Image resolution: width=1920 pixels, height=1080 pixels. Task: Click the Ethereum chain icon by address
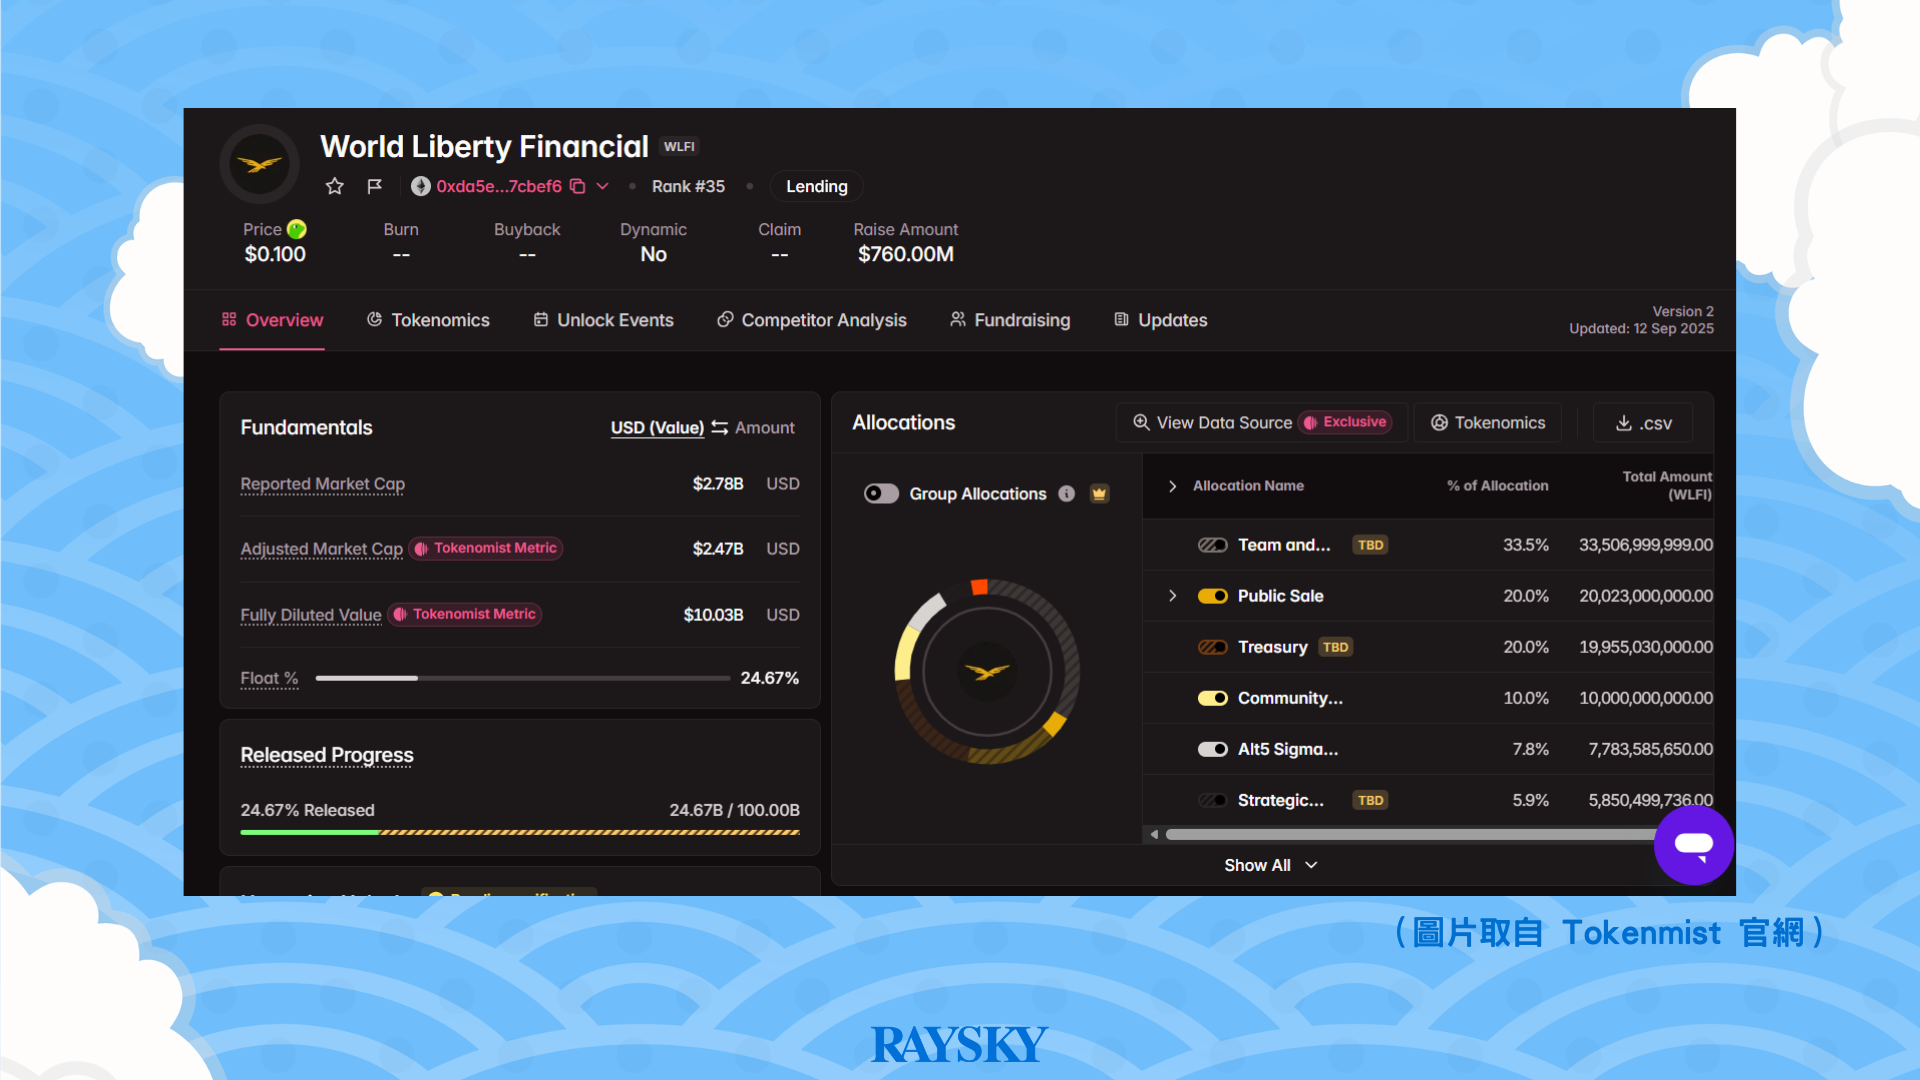point(421,186)
